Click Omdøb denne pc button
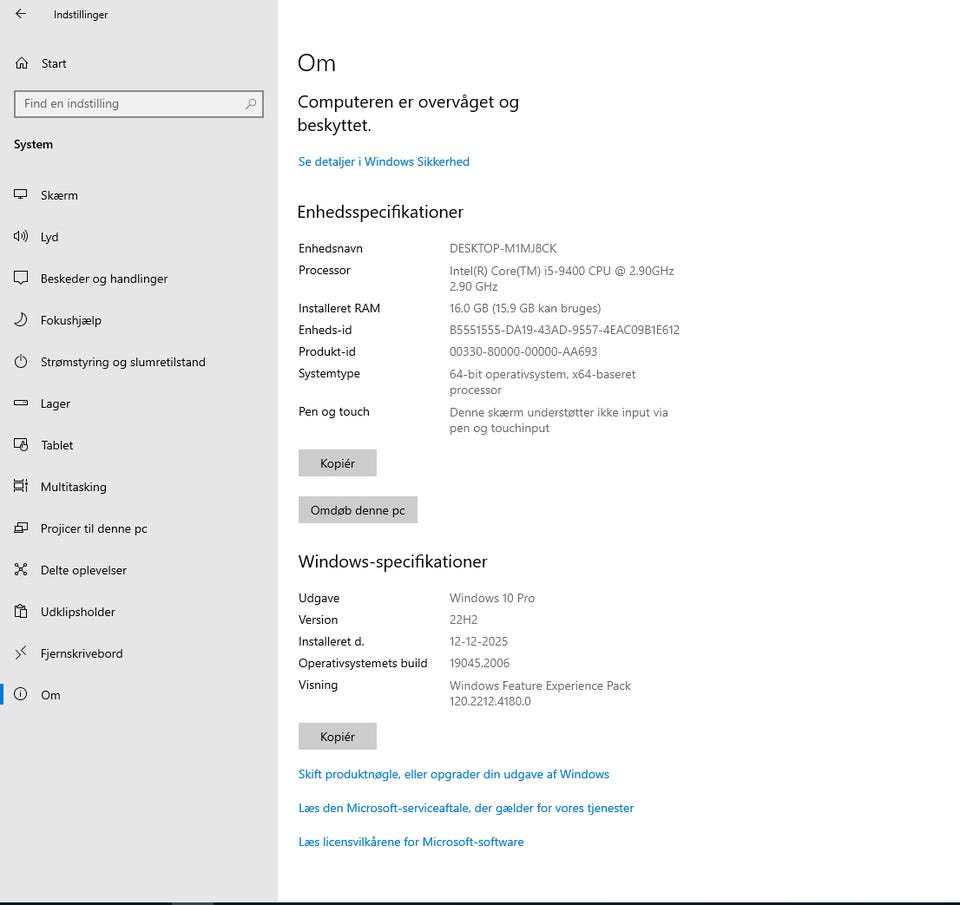960x905 pixels. click(x=358, y=509)
